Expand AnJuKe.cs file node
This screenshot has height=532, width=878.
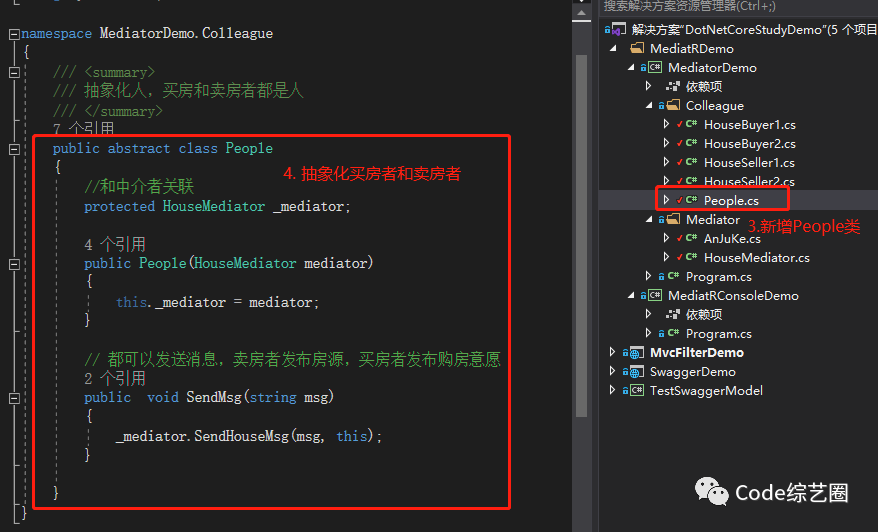666,238
